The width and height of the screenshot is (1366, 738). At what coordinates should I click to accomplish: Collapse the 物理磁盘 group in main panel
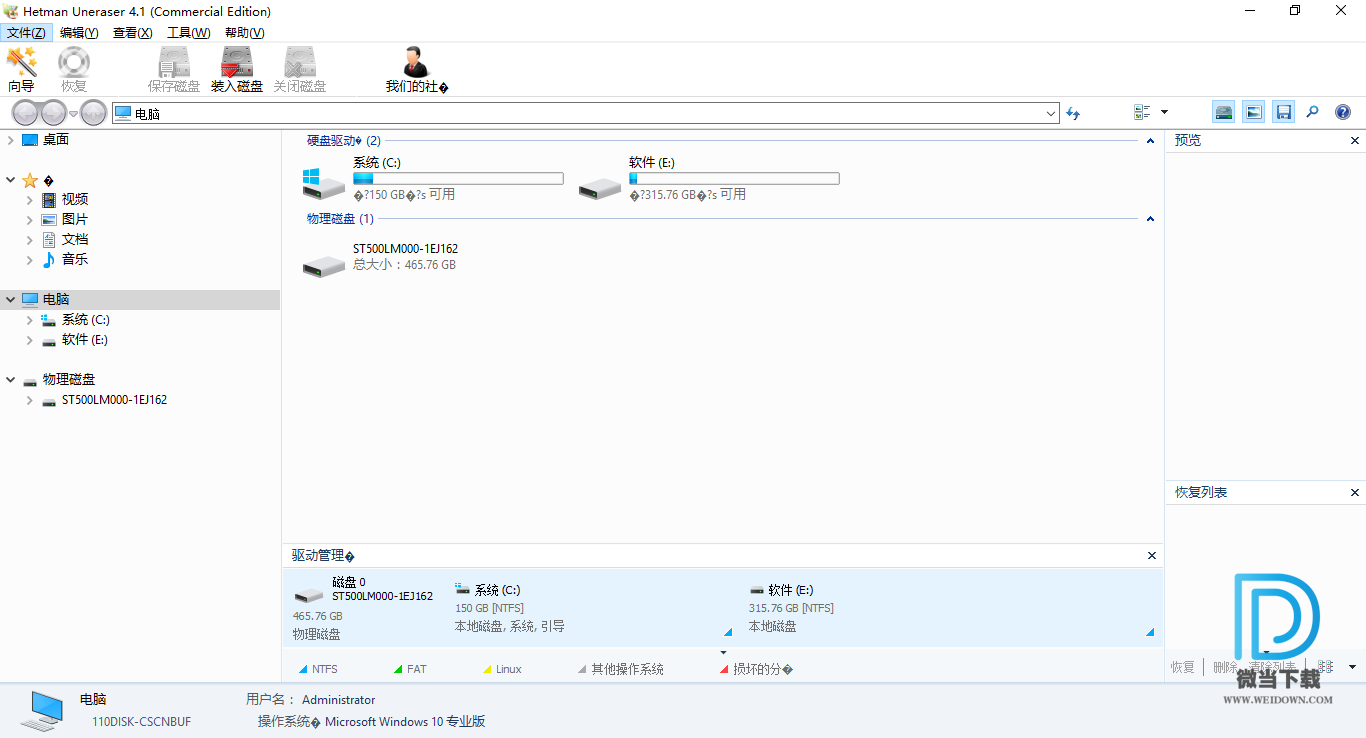point(1150,218)
